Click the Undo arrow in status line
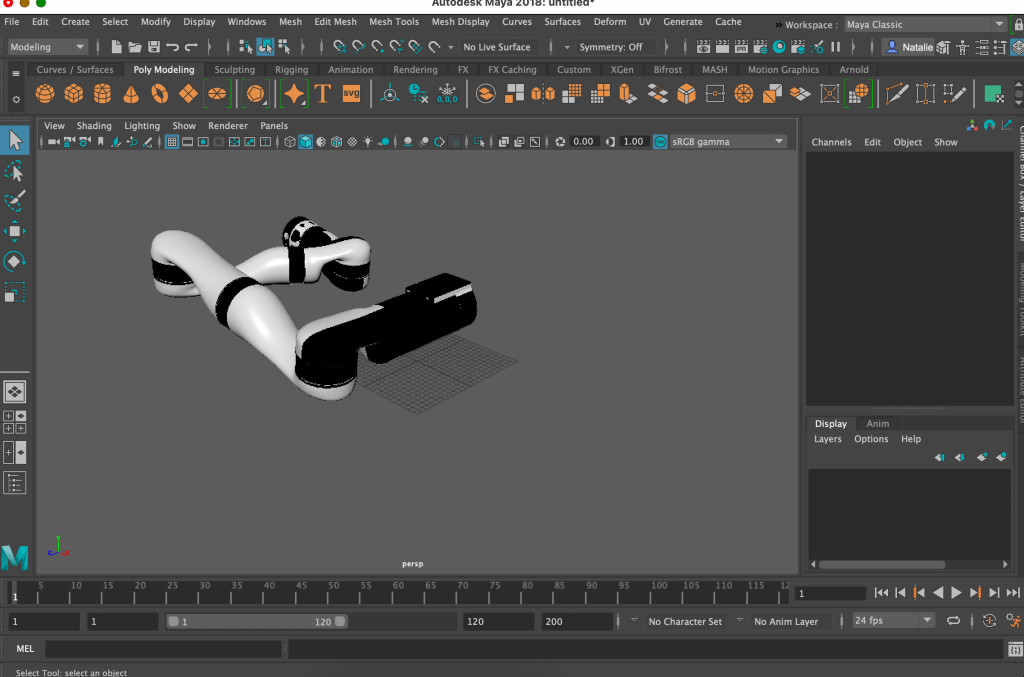This screenshot has width=1024, height=677. 173,47
